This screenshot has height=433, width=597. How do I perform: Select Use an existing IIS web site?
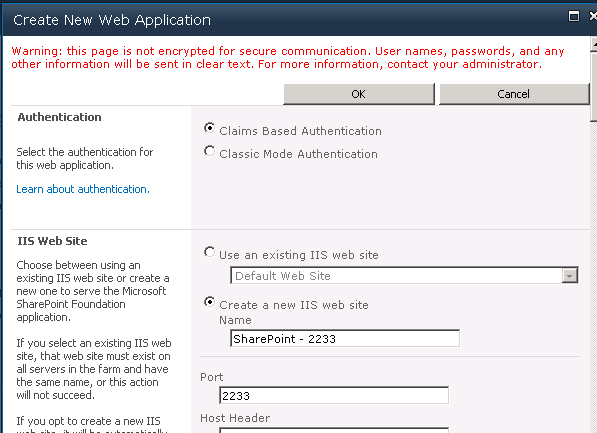(x=209, y=252)
